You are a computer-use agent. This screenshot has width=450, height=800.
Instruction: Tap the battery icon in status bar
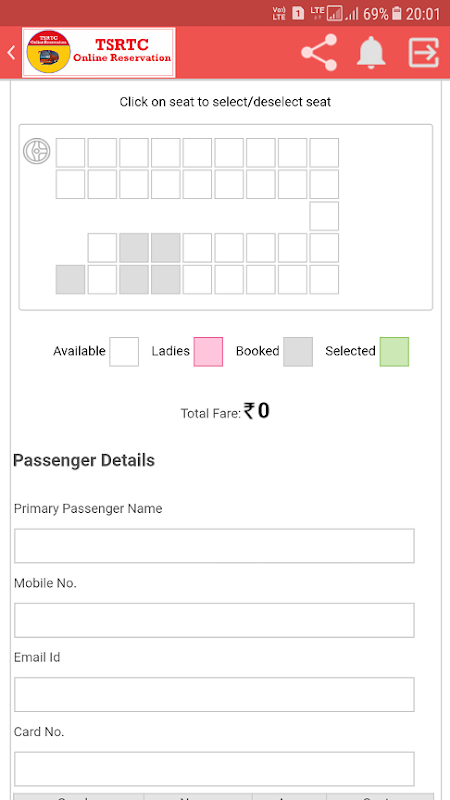click(397, 13)
